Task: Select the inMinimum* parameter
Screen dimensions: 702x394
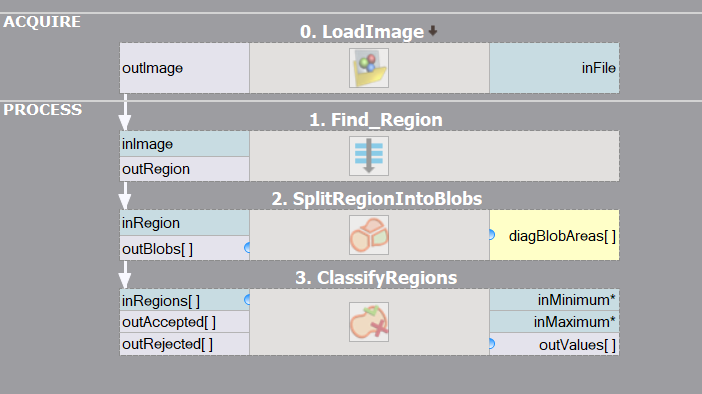Action: tap(554, 300)
